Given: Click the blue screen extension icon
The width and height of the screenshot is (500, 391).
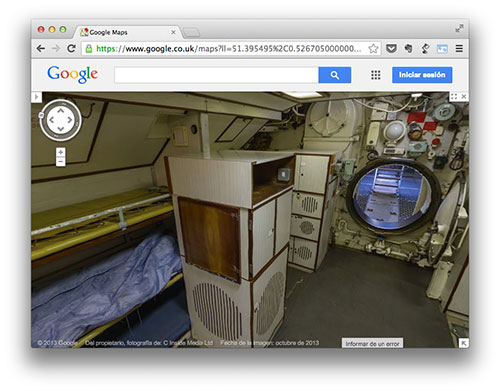Looking at the screenshot, I should (x=442, y=49).
